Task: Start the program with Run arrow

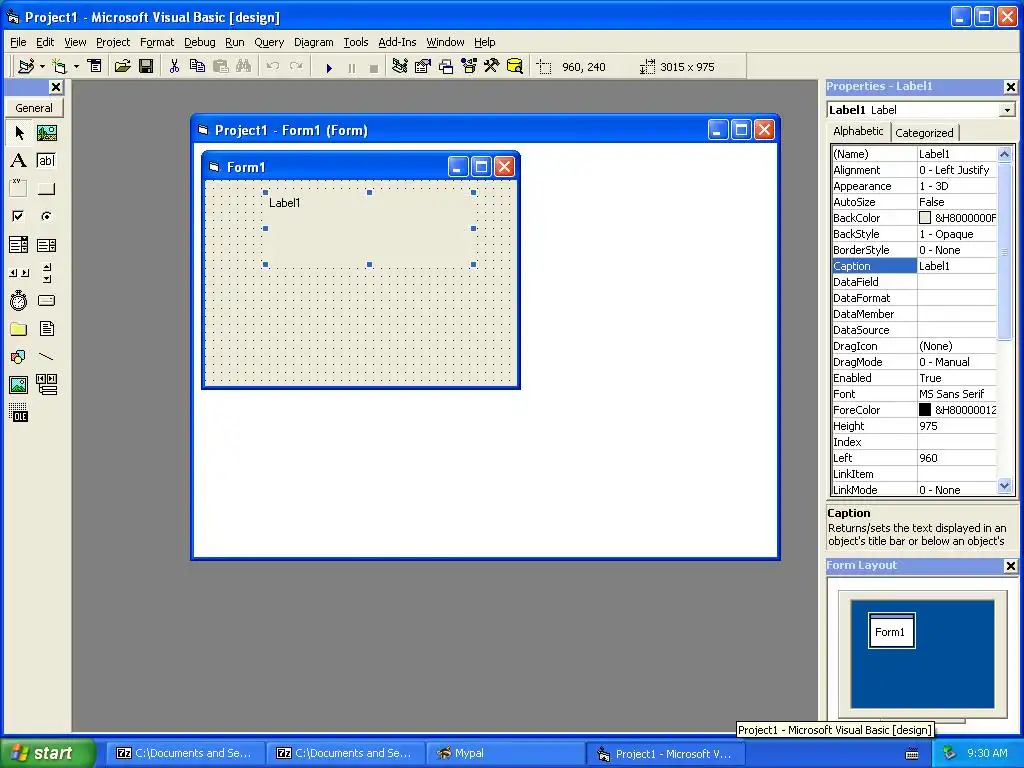Action: (329, 67)
